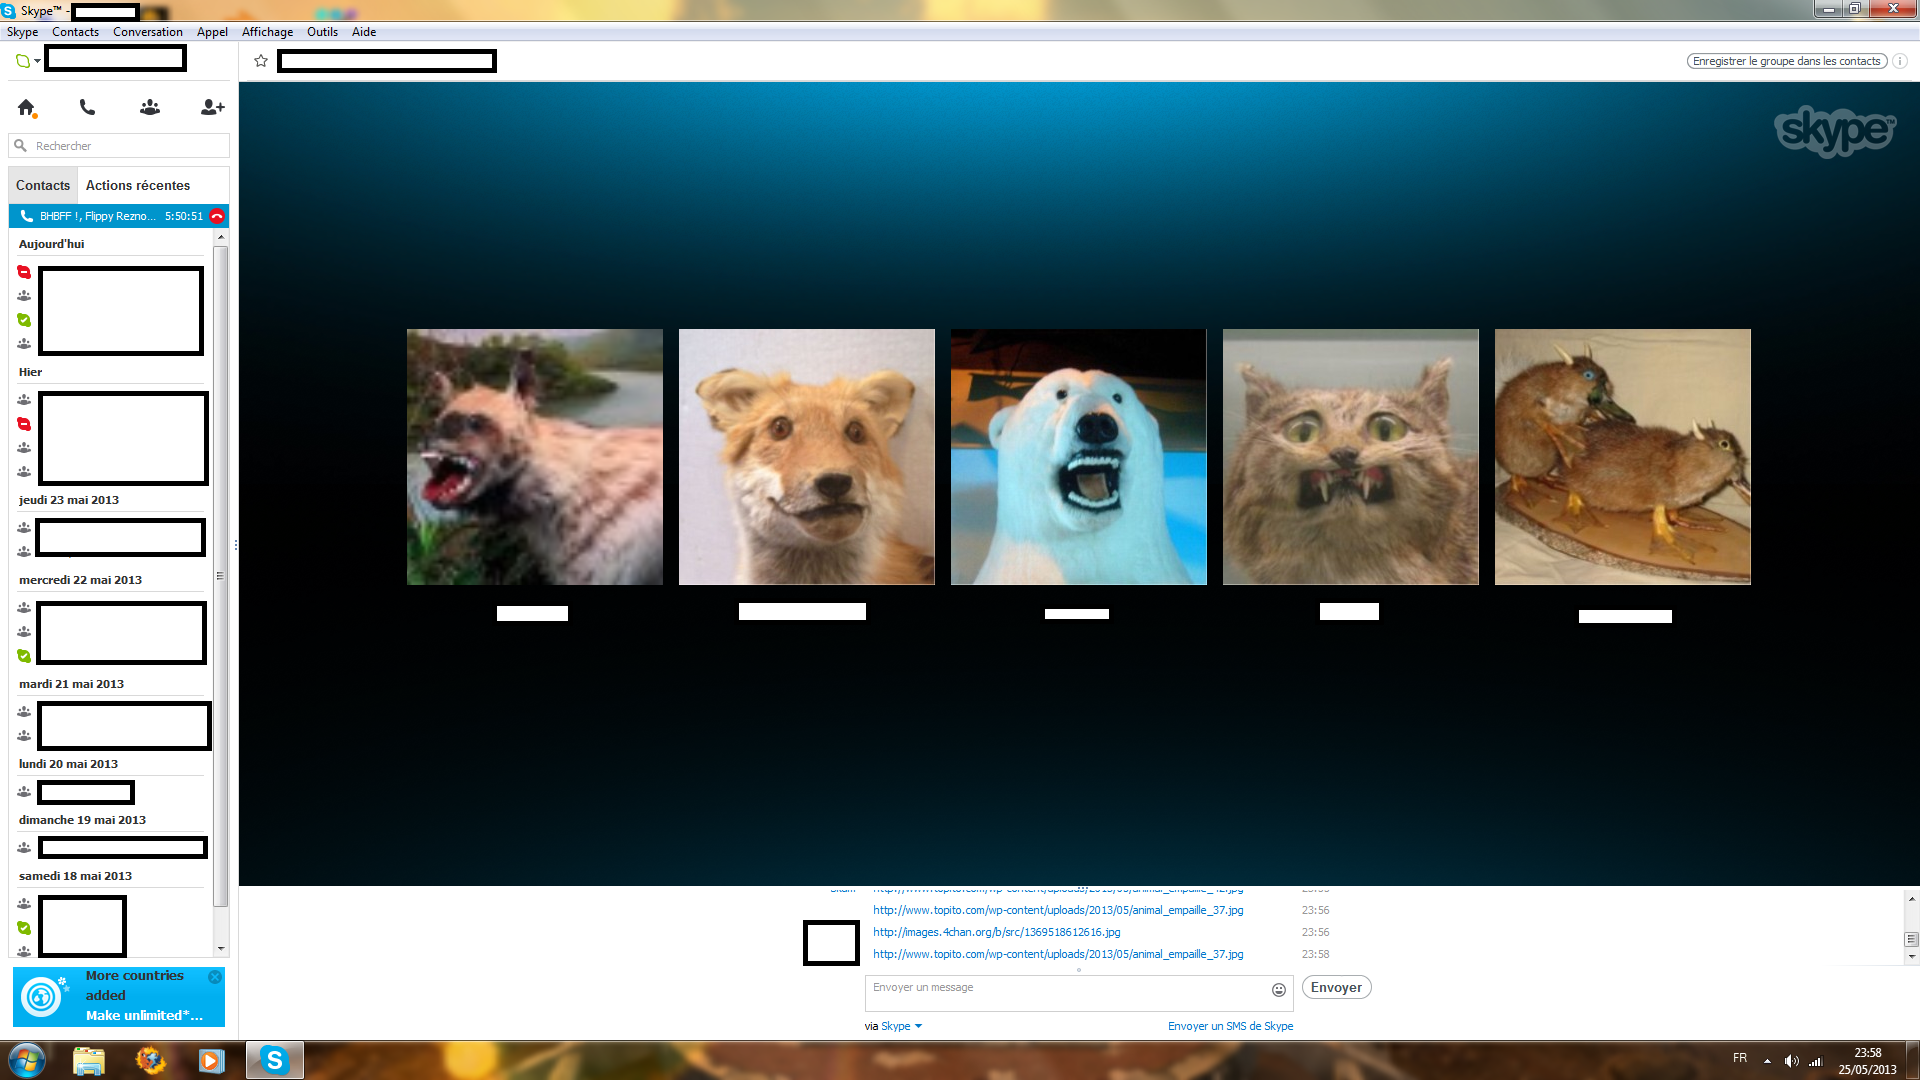The width and height of the screenshot is (1920, 1080).
Task: Open the Conversation menu
Action: [x=147, y=32]
